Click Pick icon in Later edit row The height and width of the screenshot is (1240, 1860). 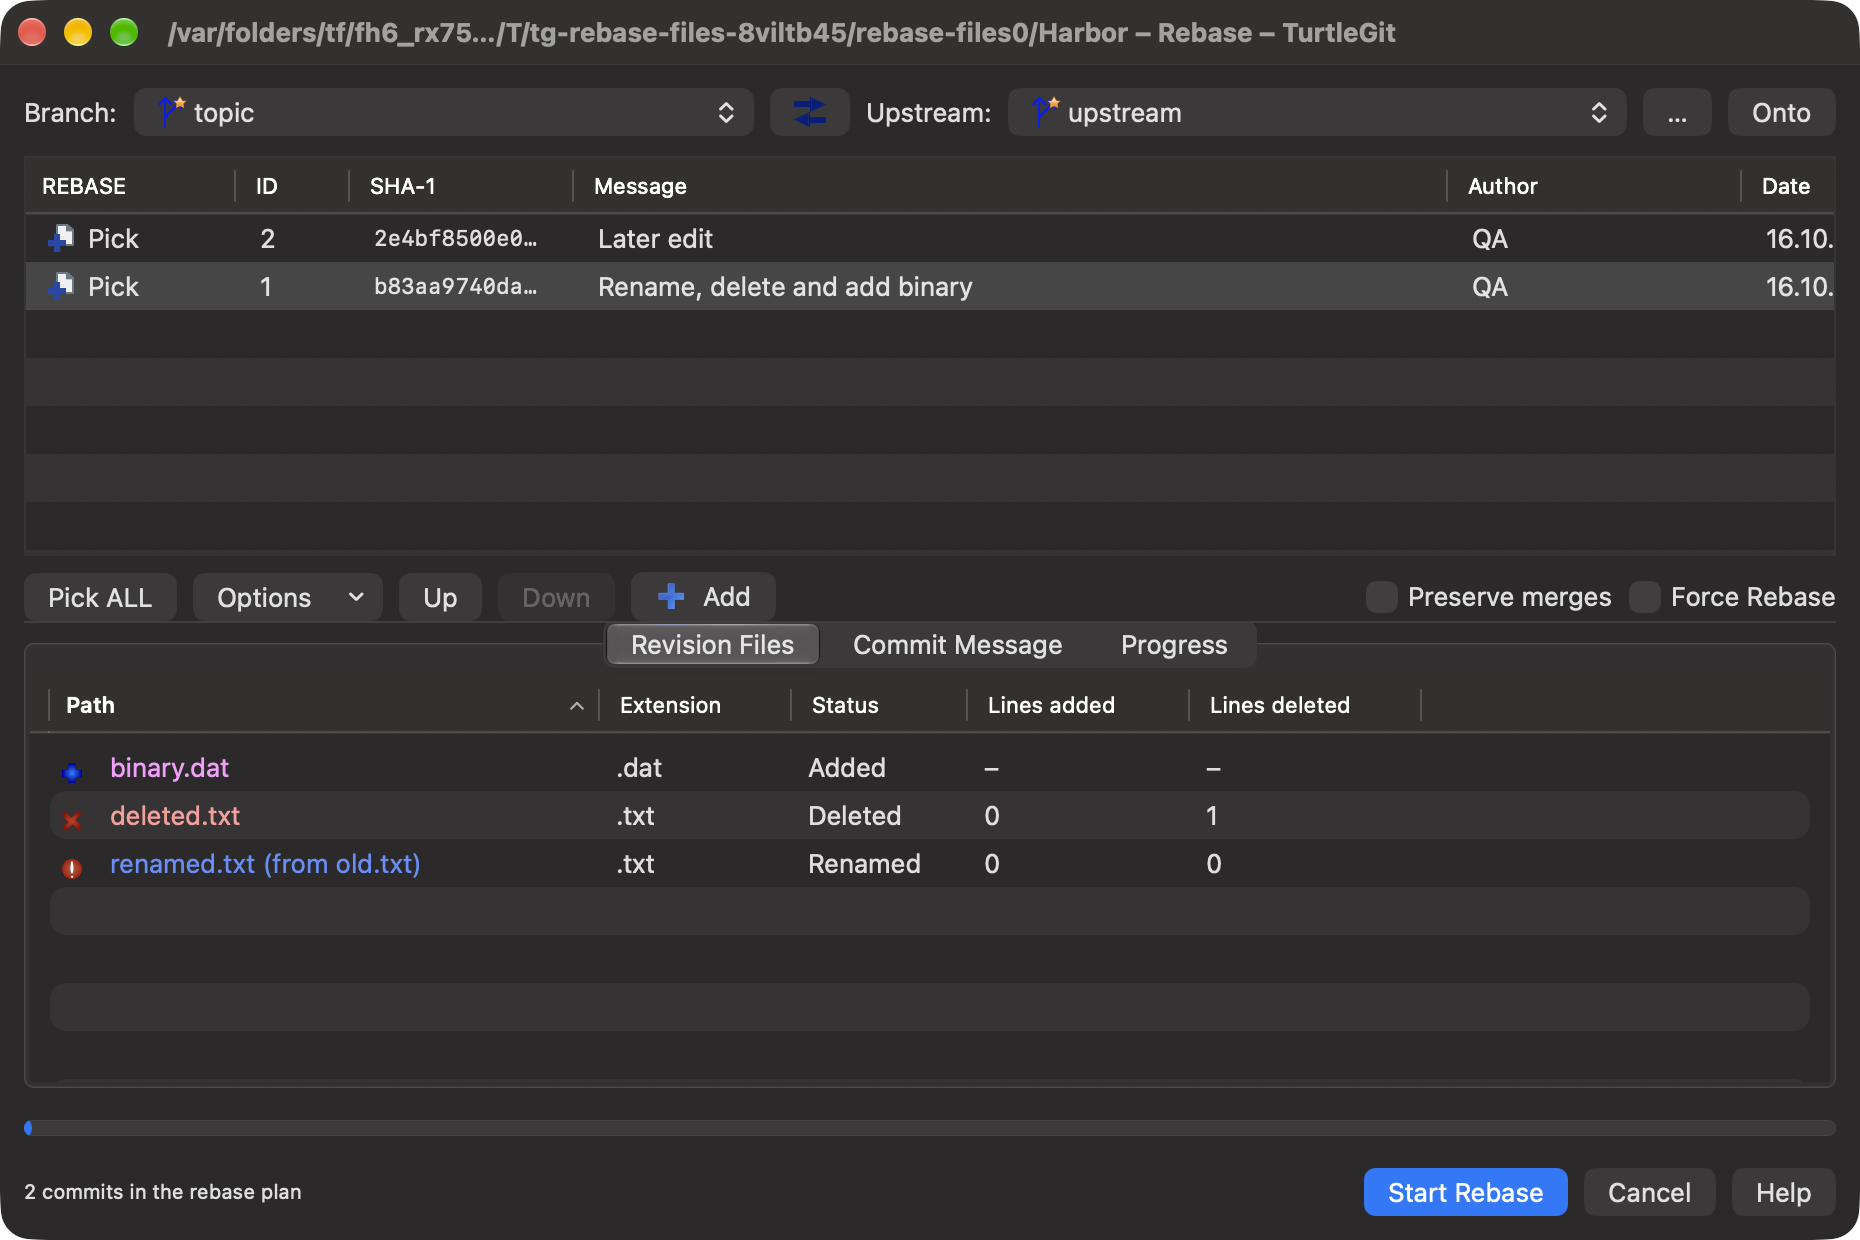61,238
